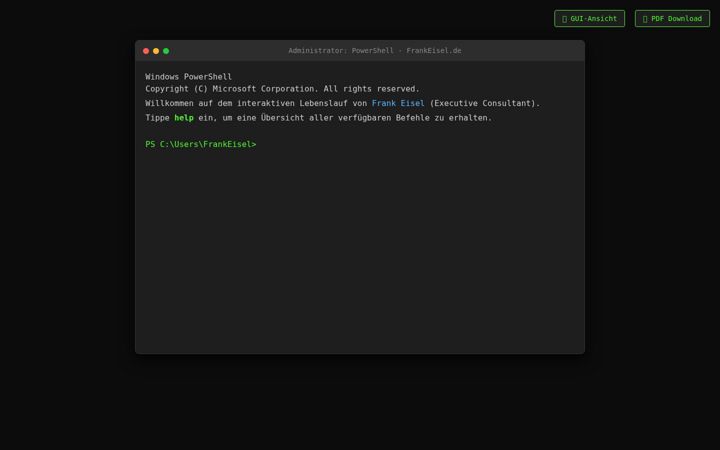720x450 pixels.
Task: Select the highlighted 'help' command word
Action: click(x=184, y=118)
